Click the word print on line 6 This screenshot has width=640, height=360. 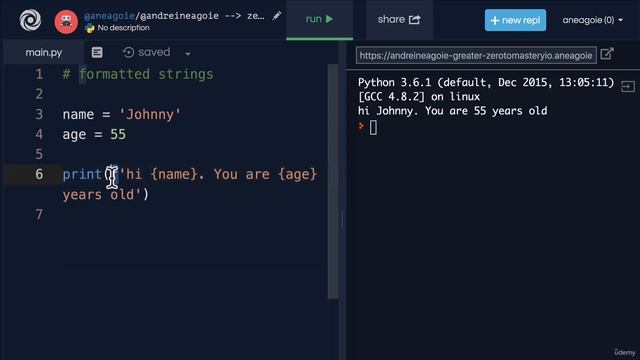82,174
